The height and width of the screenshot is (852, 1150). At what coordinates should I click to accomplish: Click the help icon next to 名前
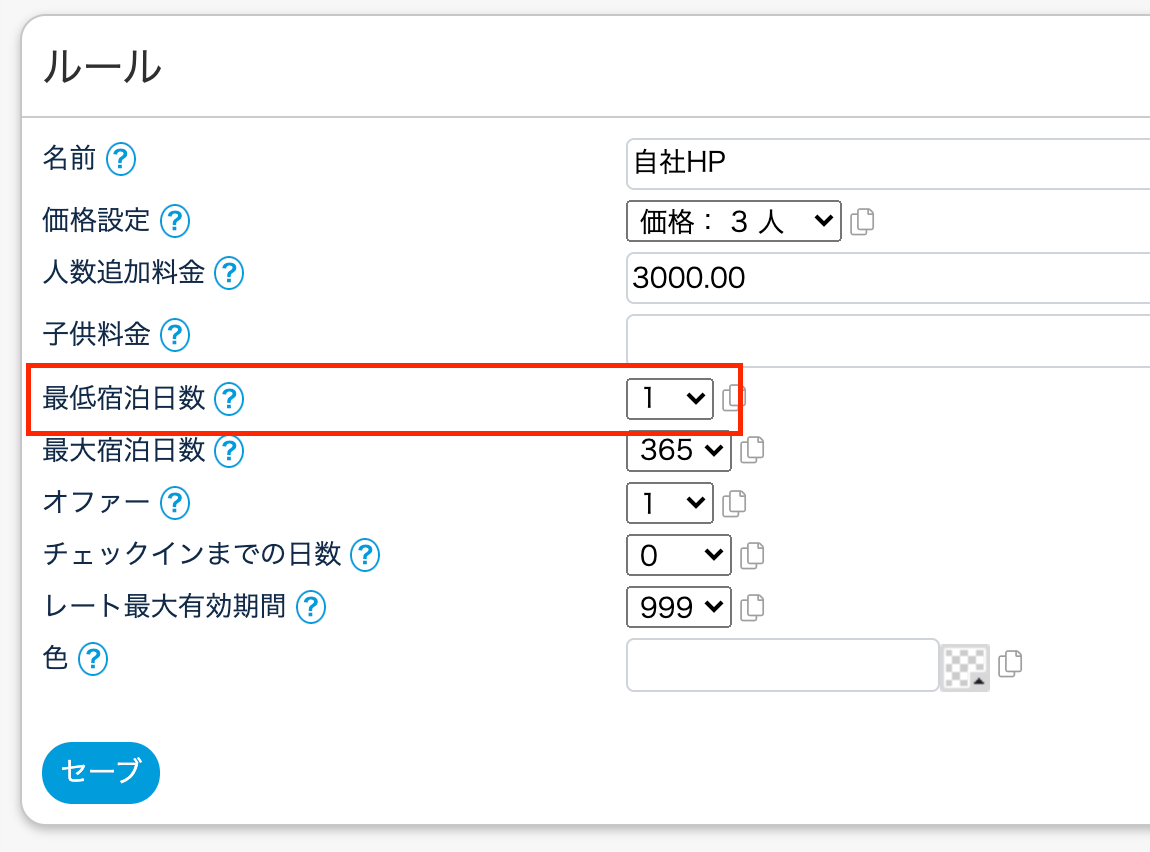[121, 158]
